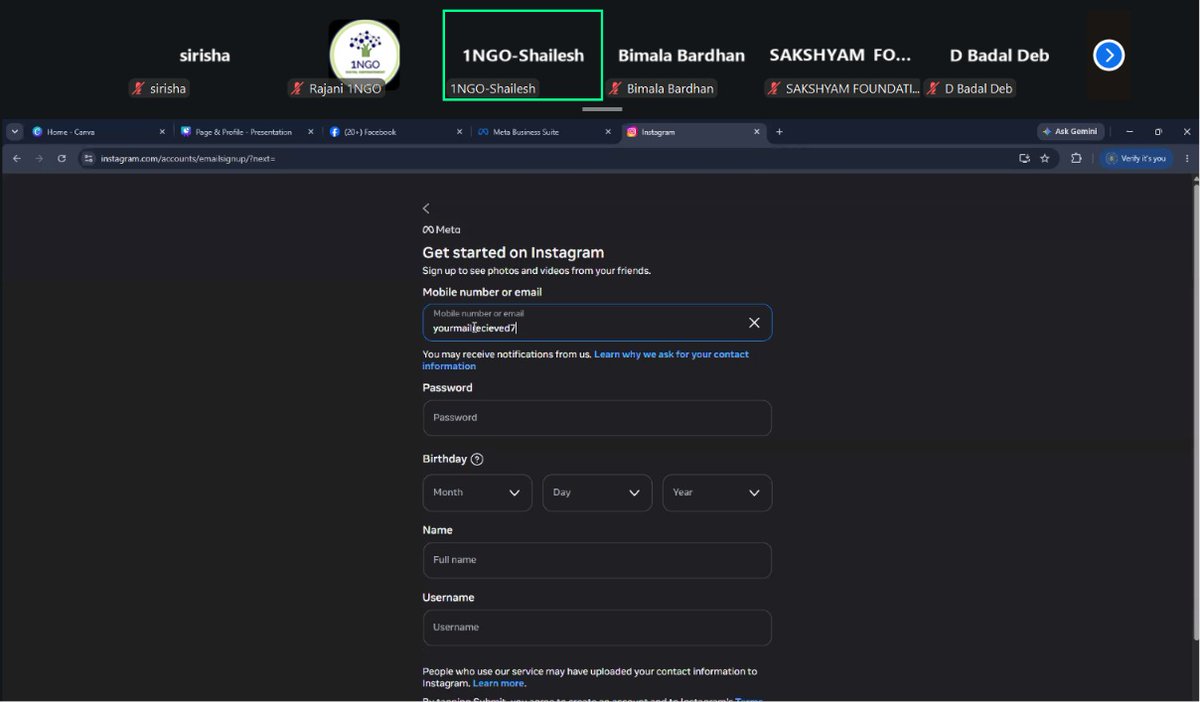The width and height of the screenshot is (1200, 702).
Task: Click muted mic icon beside D Badal Deb
Action: pos(934,88)
